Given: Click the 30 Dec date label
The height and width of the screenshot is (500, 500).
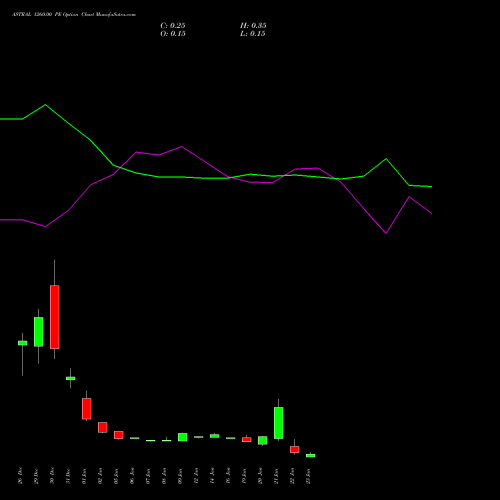Looking at the screenshot, I should coord(52,476).
